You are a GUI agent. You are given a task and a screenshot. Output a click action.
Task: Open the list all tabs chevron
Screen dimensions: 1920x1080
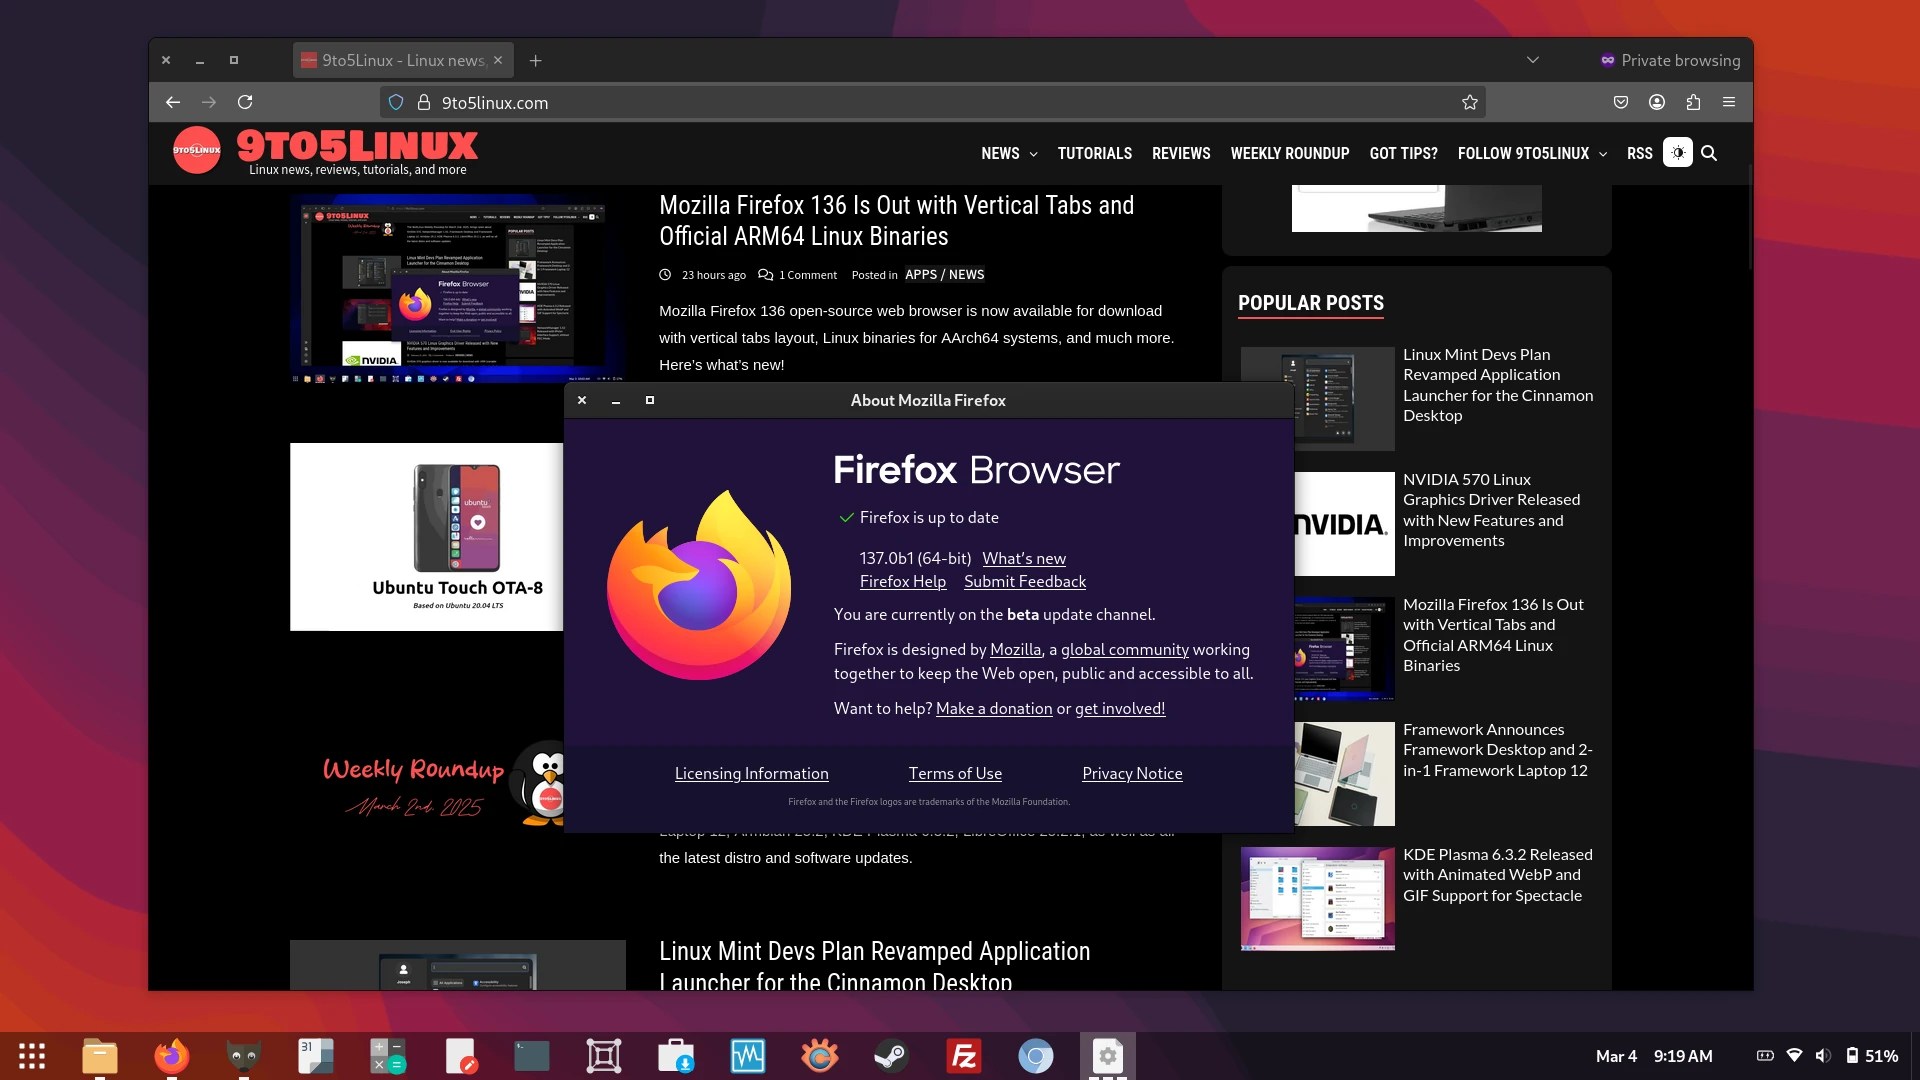coord(1532,60)
